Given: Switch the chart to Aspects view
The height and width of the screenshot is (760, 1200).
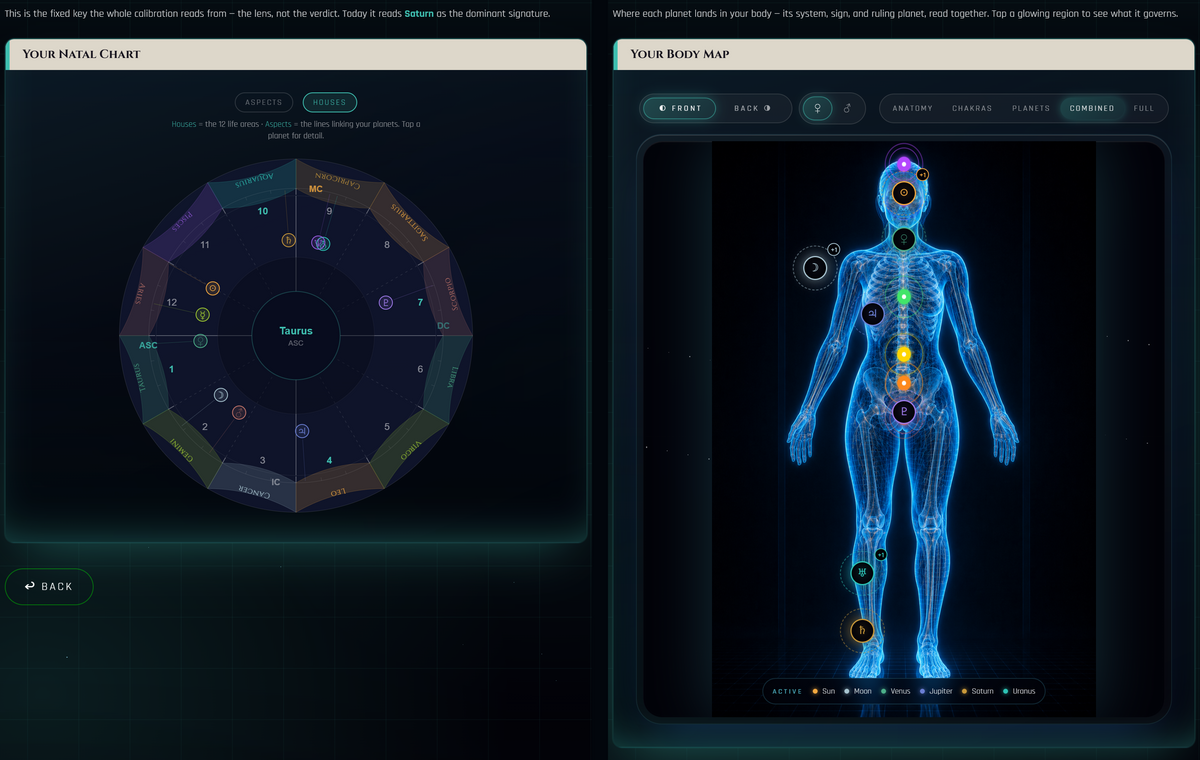Looking at the screenshot, I should 264,102.
